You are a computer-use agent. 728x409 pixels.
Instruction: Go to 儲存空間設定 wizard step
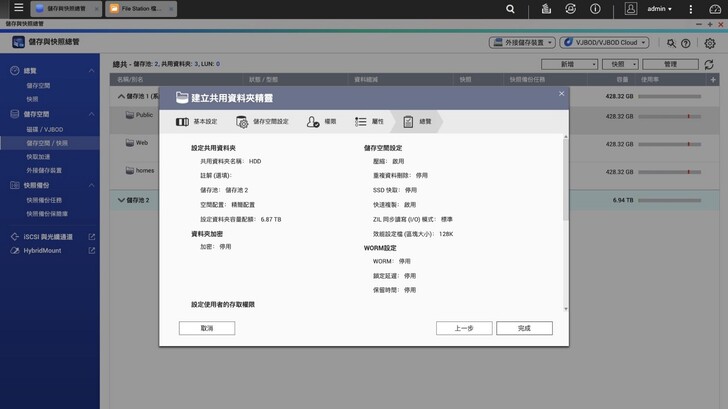[x=262, y=122]
